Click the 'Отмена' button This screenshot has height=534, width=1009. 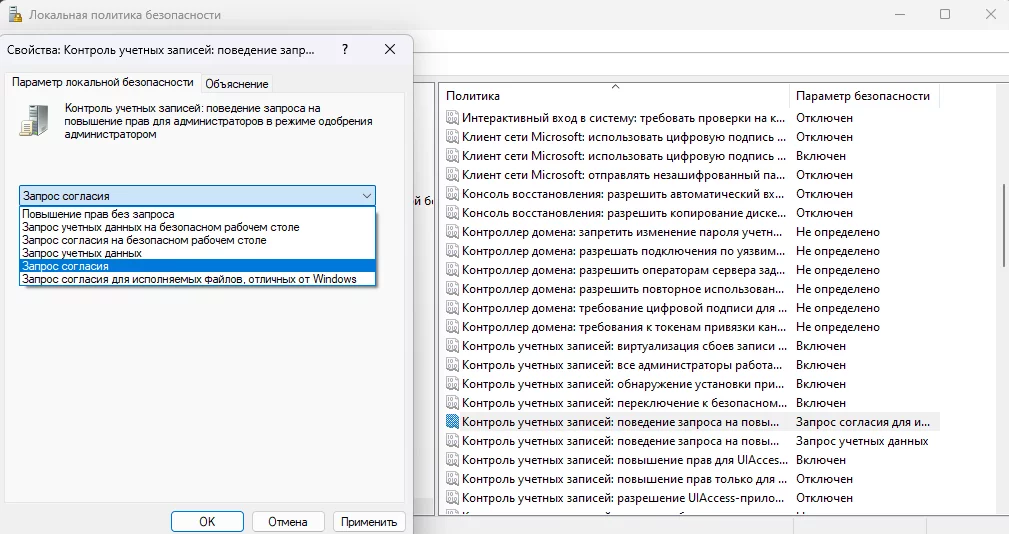click(x=287, y=521)
